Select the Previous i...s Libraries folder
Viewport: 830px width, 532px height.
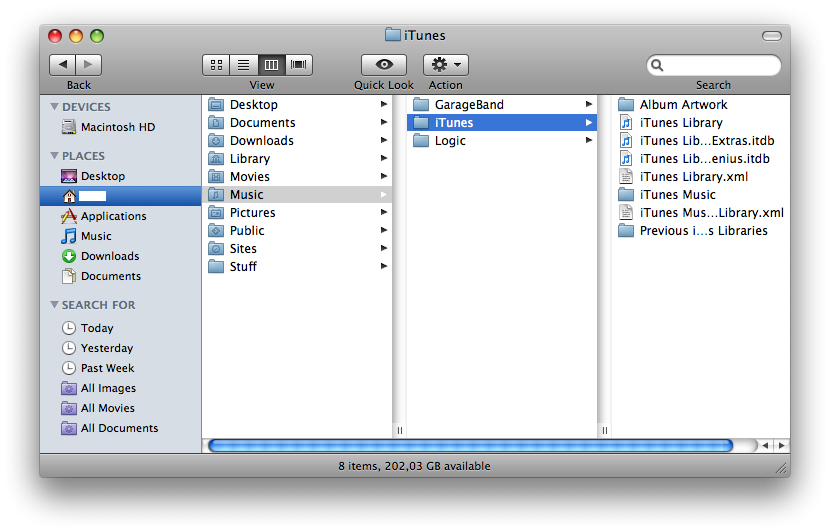701,230
